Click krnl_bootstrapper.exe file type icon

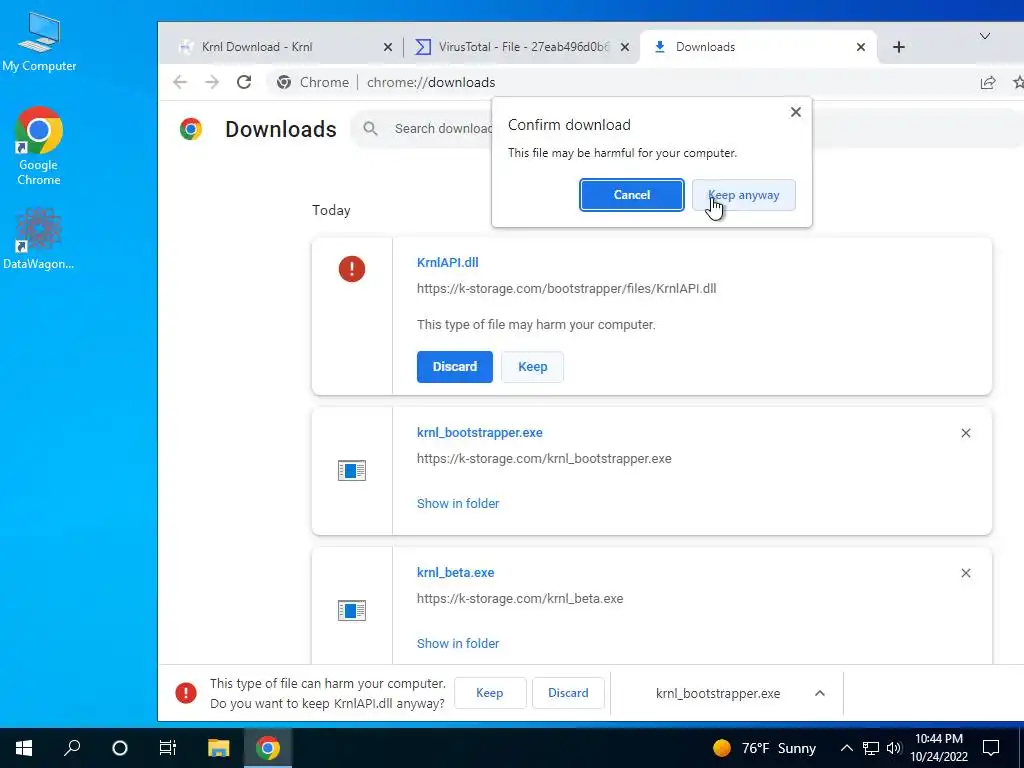pos(351,470)
